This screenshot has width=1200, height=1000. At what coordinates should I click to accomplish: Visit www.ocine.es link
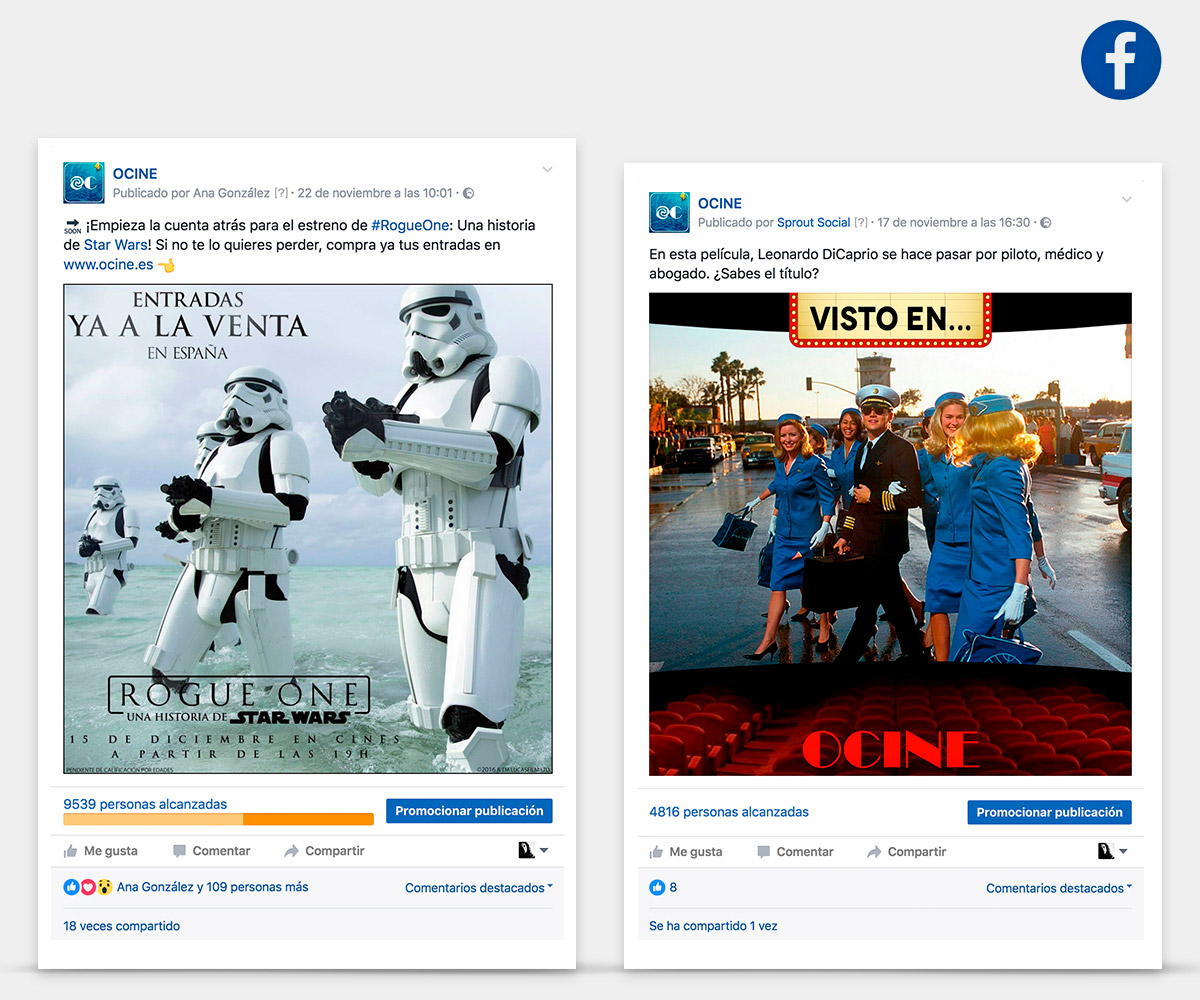pos(108,265)
